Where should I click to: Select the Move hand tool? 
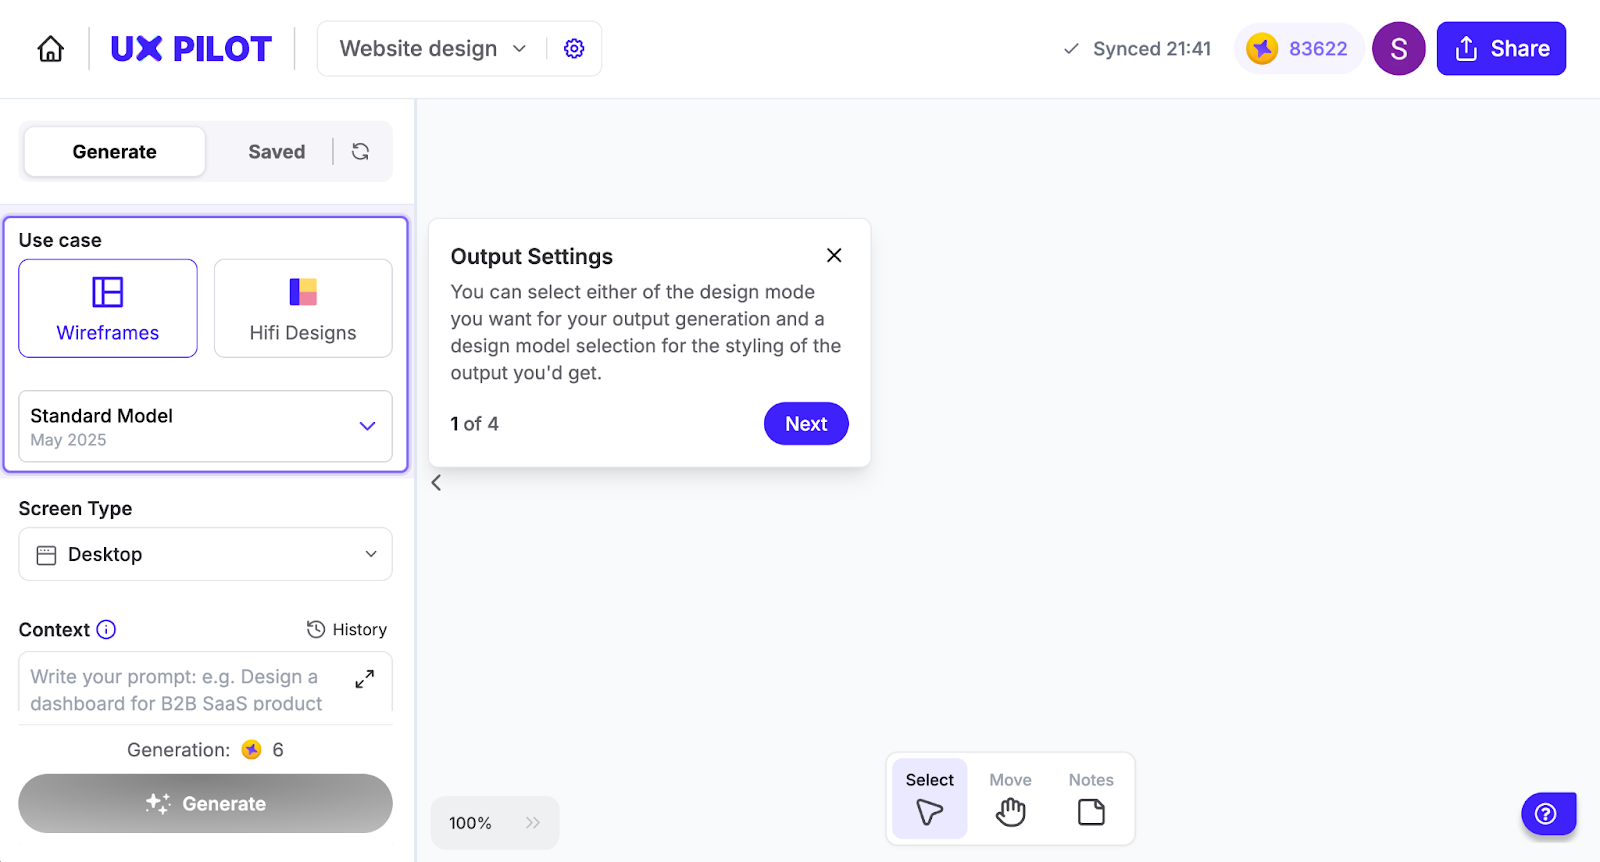(x=1010, y=798)
